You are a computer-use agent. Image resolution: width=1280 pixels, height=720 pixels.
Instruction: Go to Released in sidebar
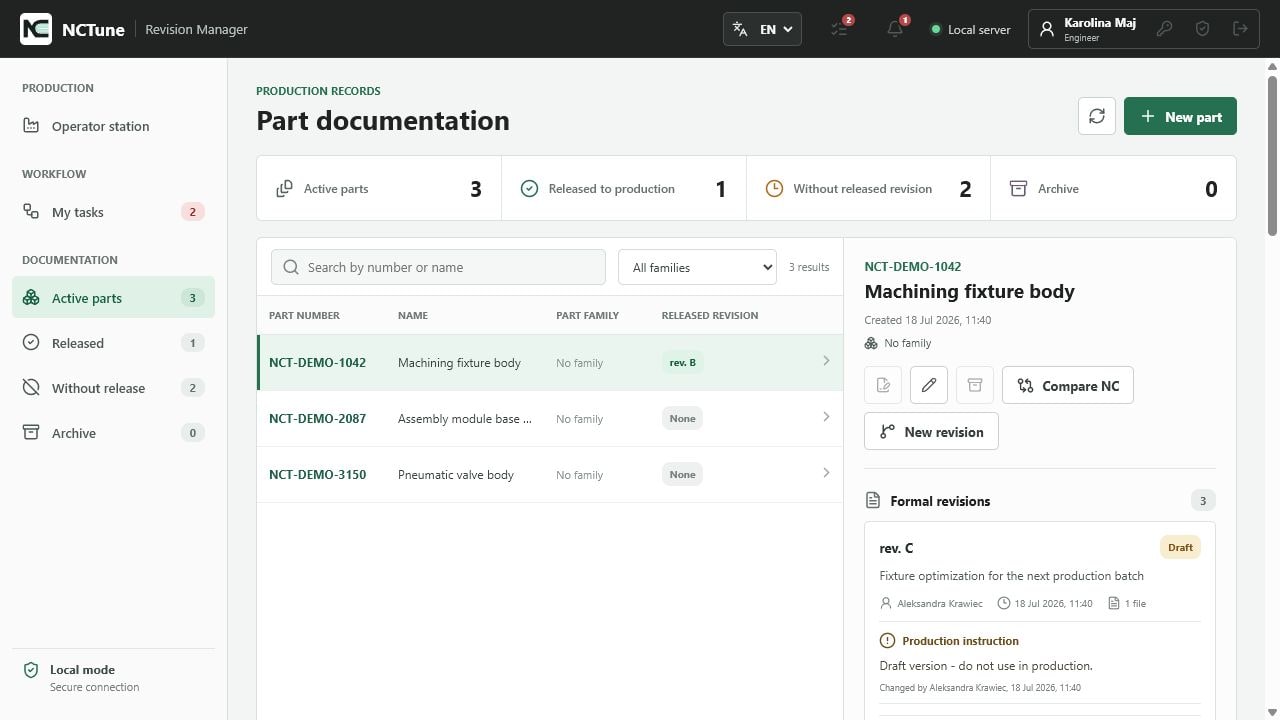point(113,343)
